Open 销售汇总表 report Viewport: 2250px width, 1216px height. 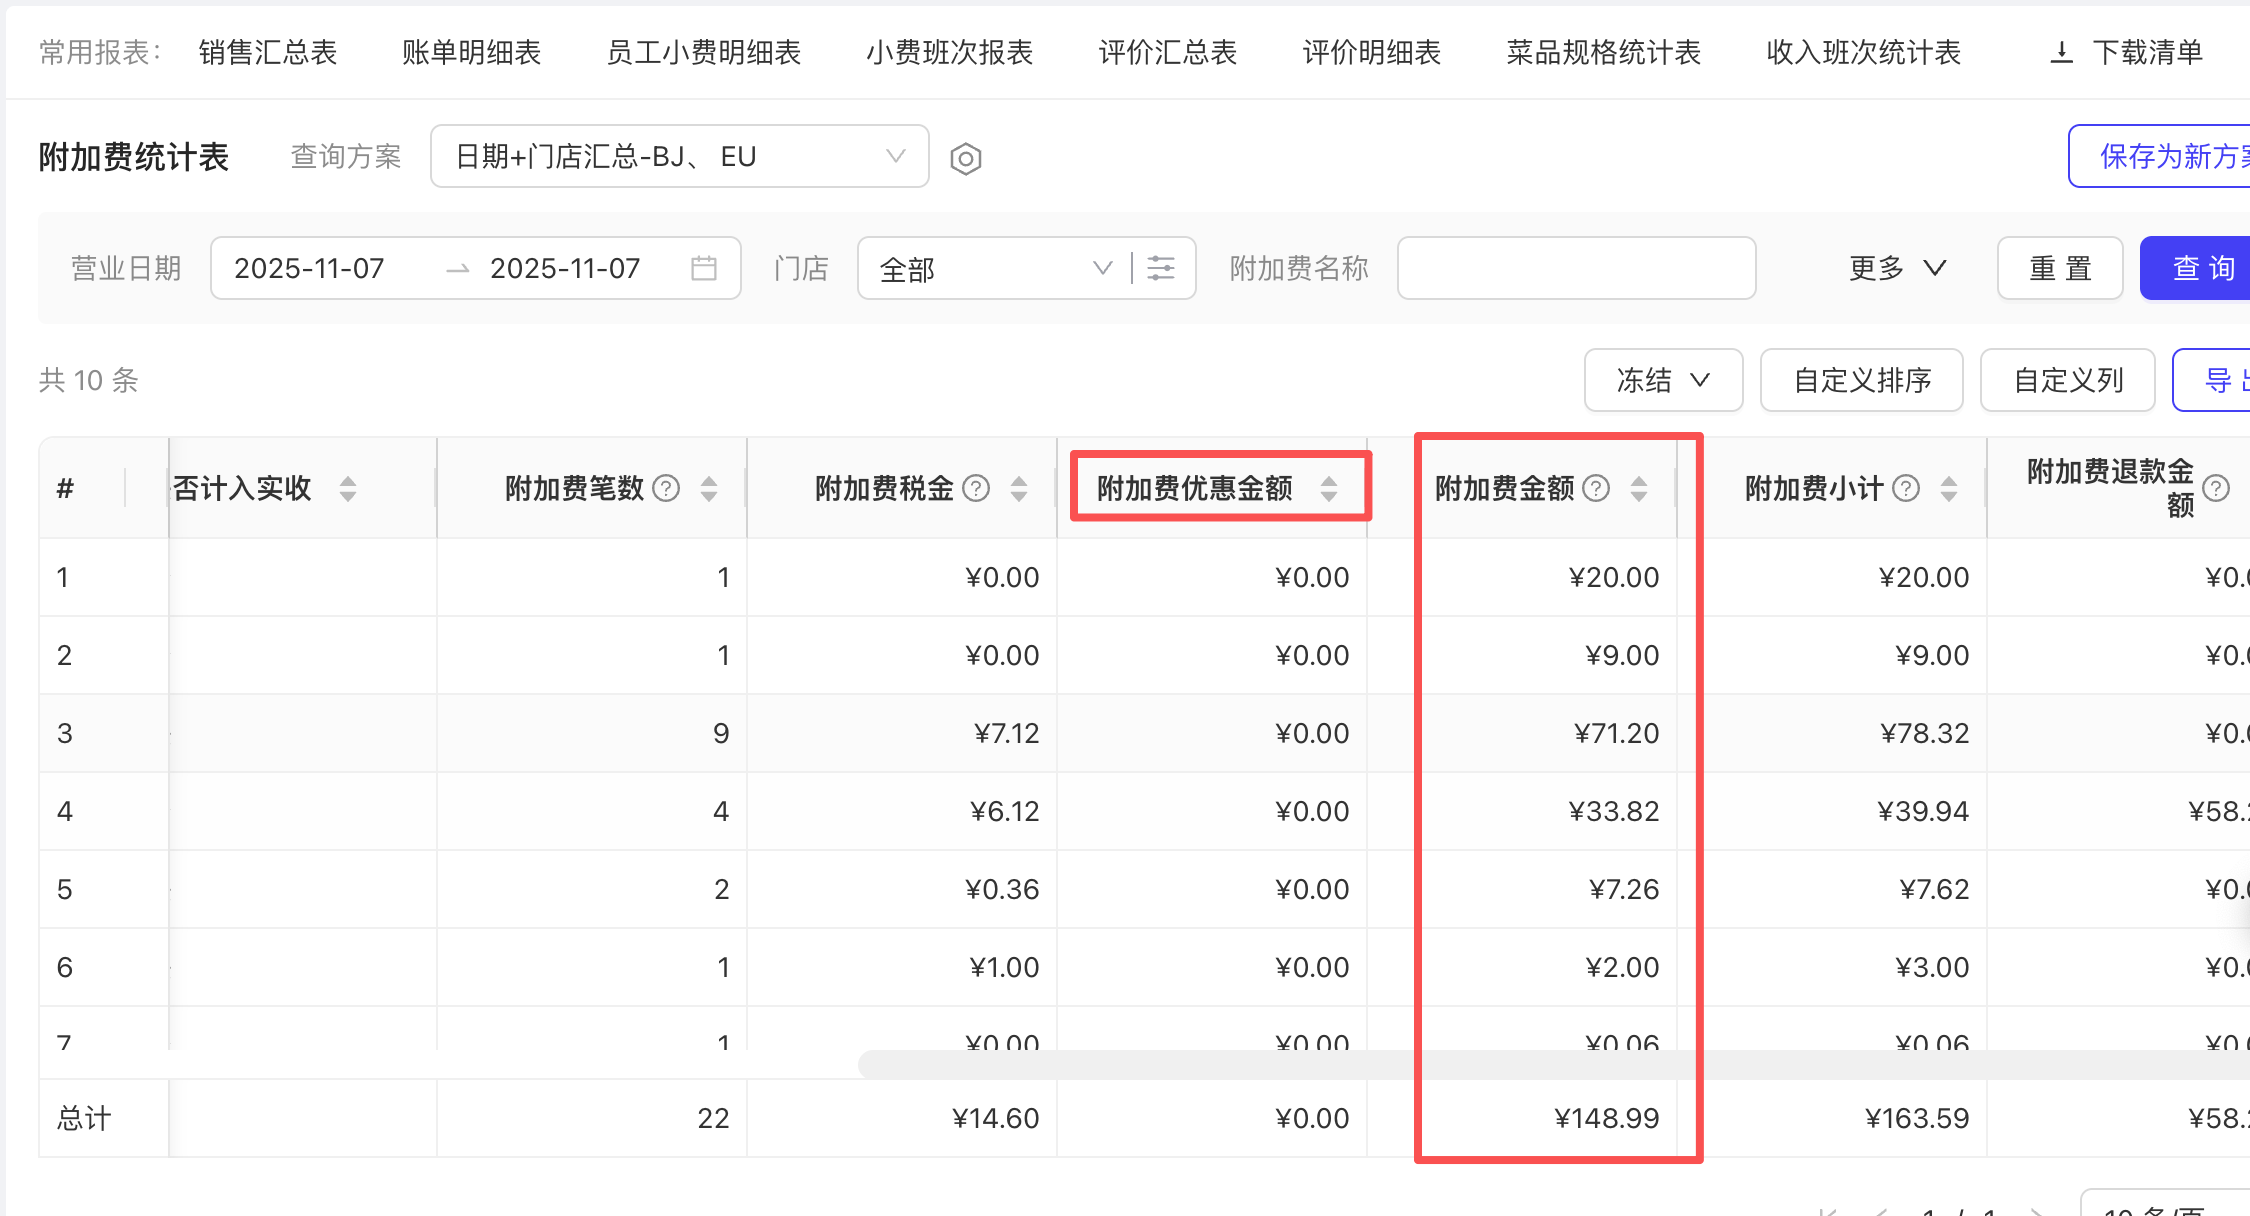pyautogui.click(x=267, y=53)
